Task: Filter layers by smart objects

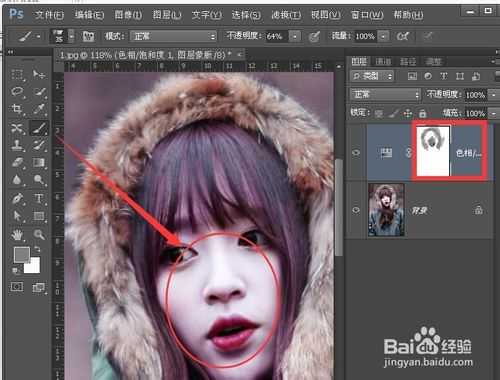Action: [476, 76]
